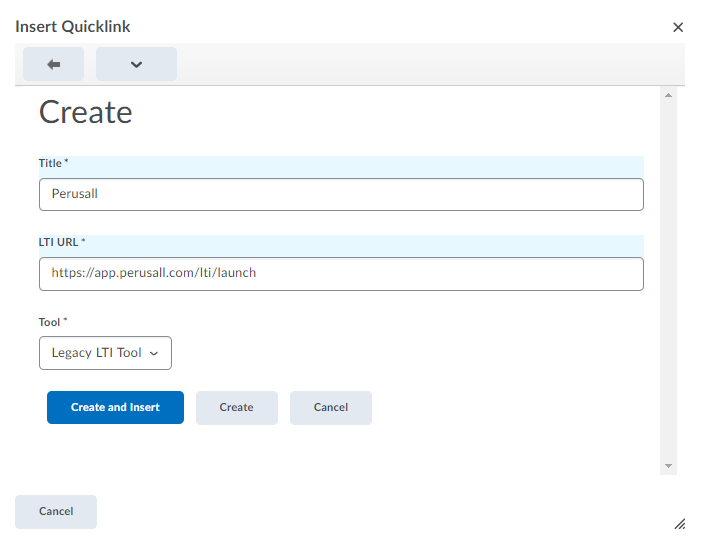Hit Cancel next to the Create button

tap(331, 408)
